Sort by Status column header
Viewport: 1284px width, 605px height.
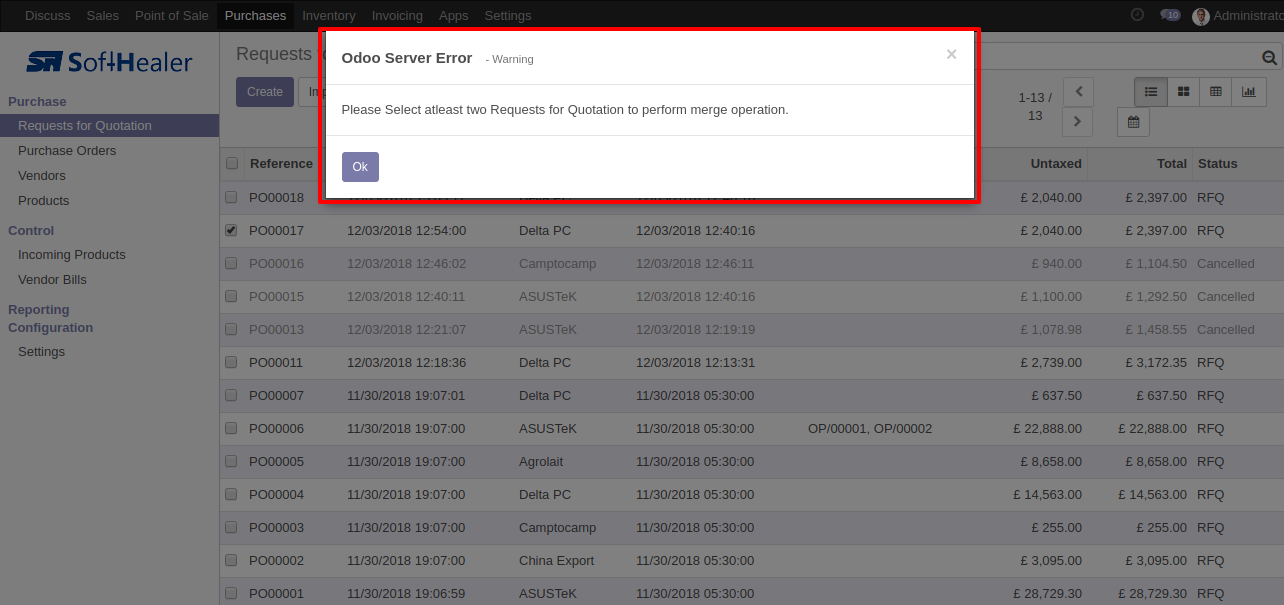click(1217, 163)
